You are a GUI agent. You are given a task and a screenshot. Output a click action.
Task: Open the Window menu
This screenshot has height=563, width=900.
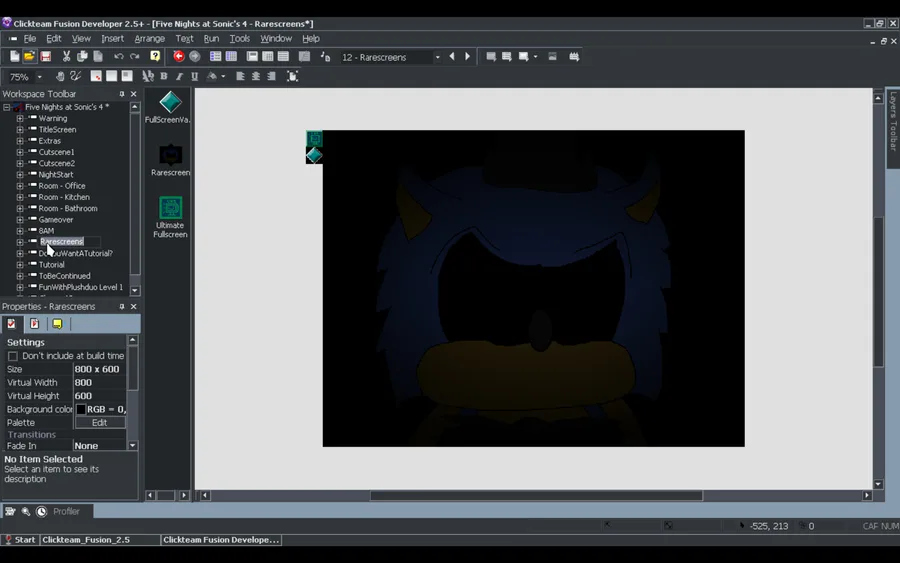[x=276, y=38]
